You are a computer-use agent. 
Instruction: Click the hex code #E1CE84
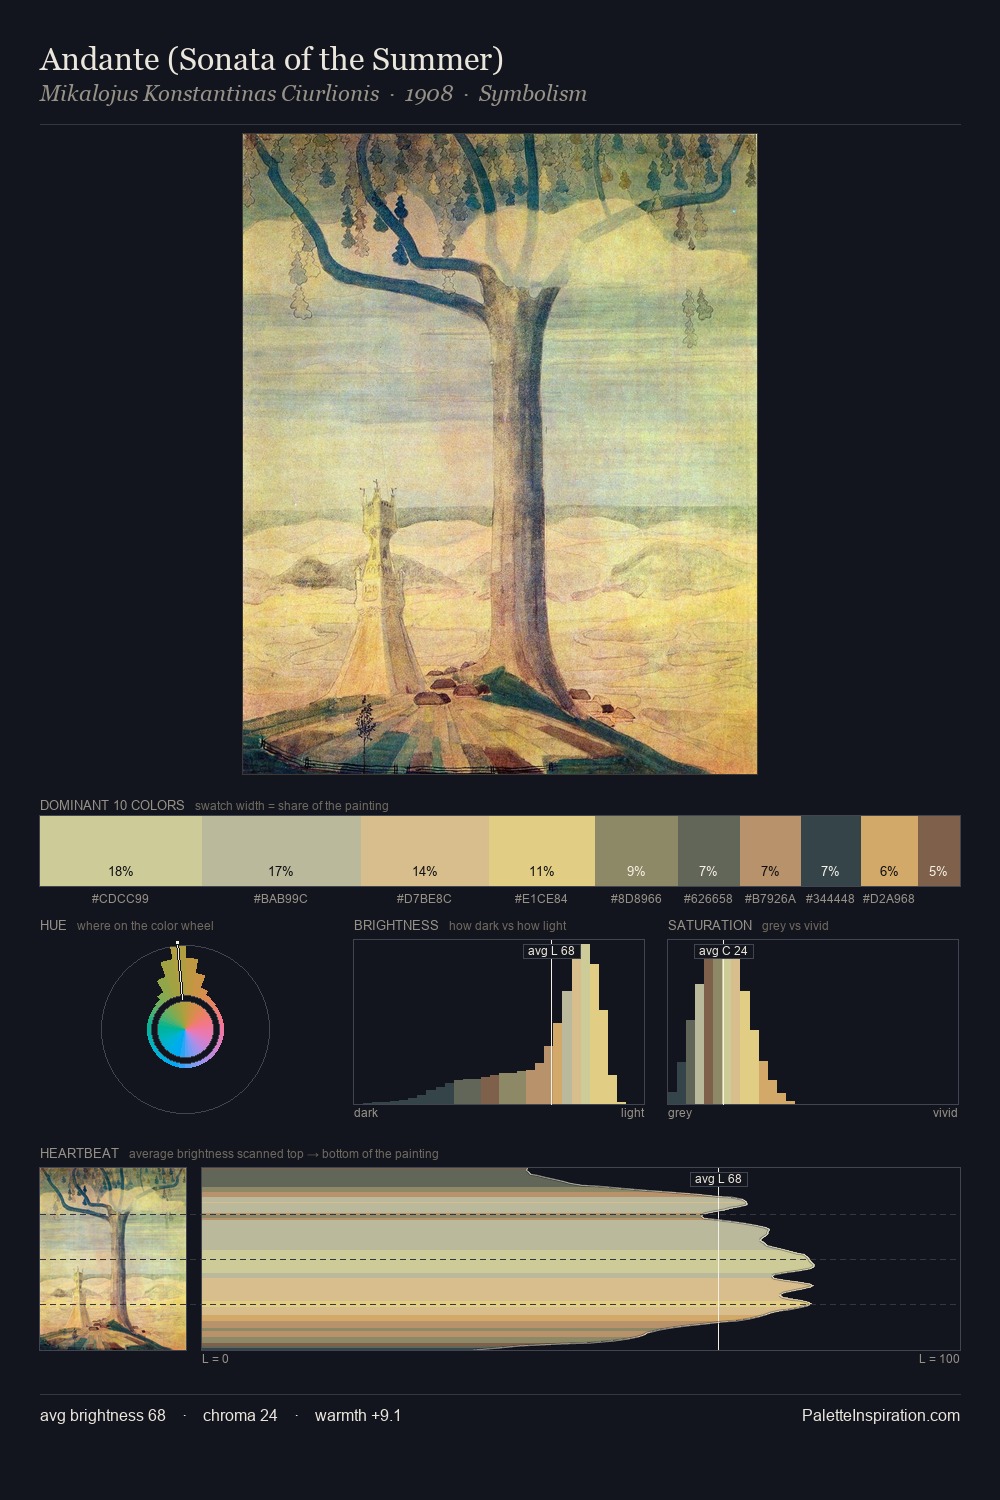[541, 899]
